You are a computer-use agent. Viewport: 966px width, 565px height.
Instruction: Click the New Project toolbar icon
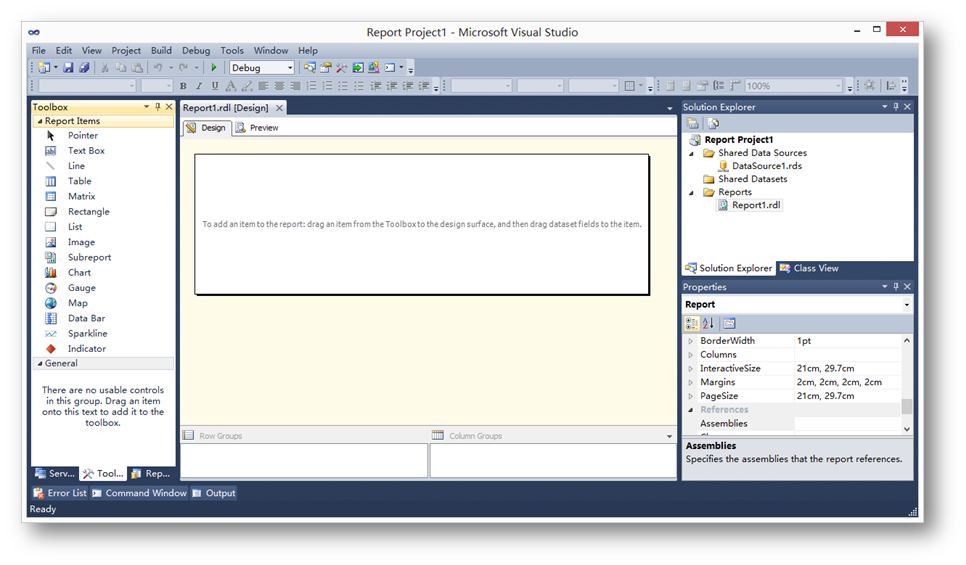click(x=44, y=68)
